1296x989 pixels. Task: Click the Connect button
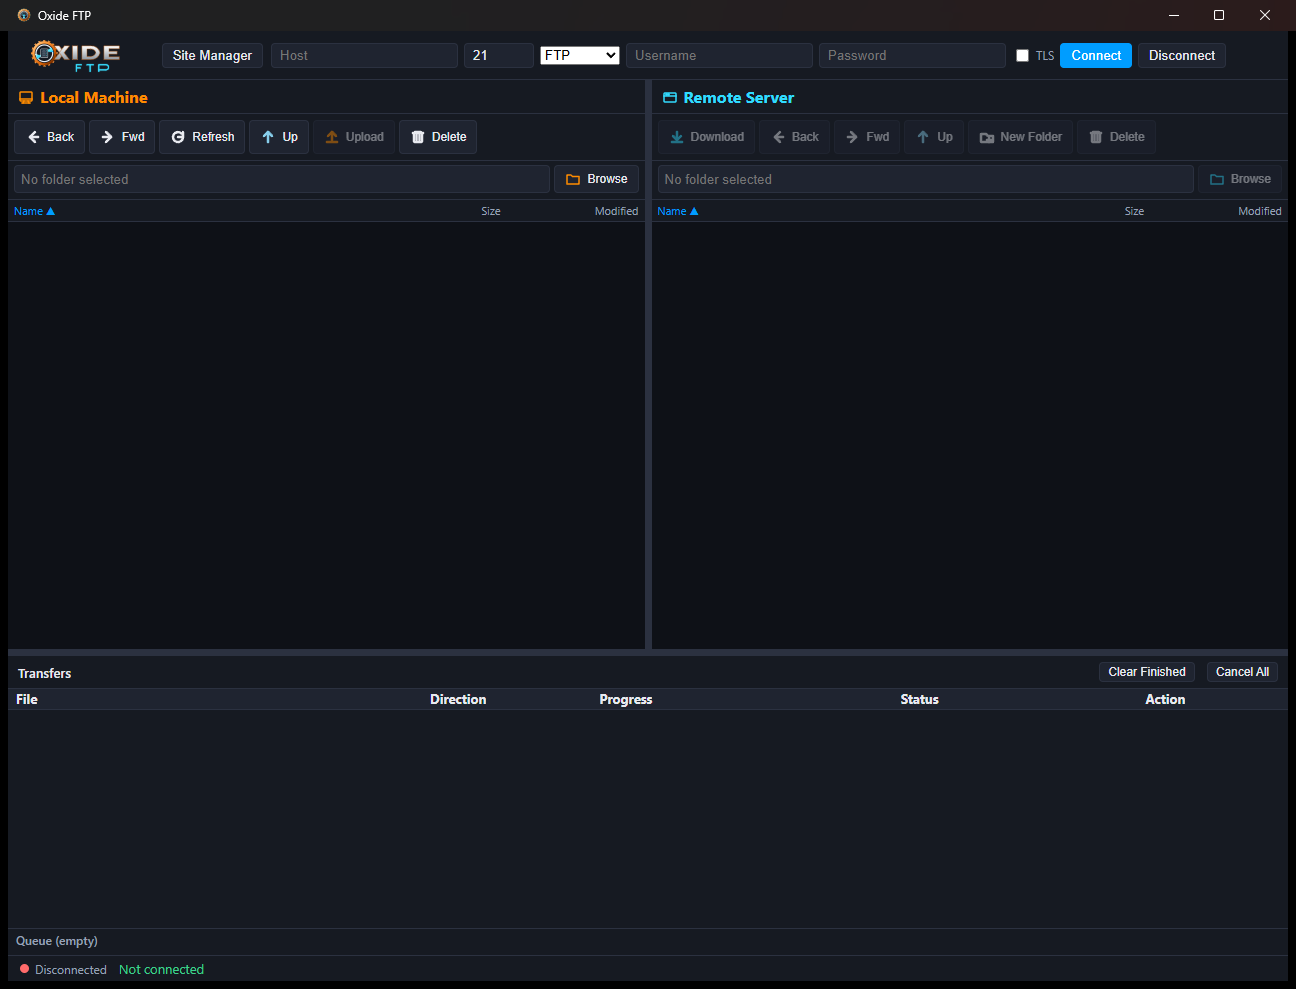point(1096,55)
